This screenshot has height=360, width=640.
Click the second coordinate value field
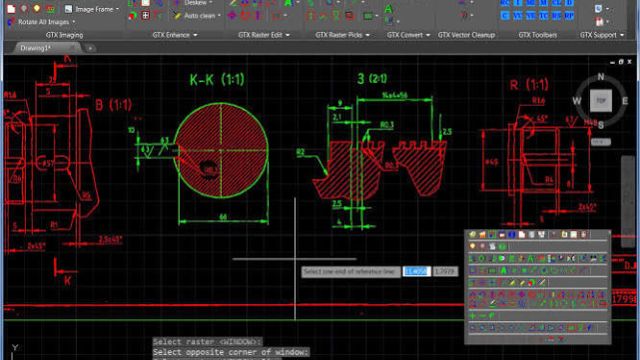click(x=445, y=271)
